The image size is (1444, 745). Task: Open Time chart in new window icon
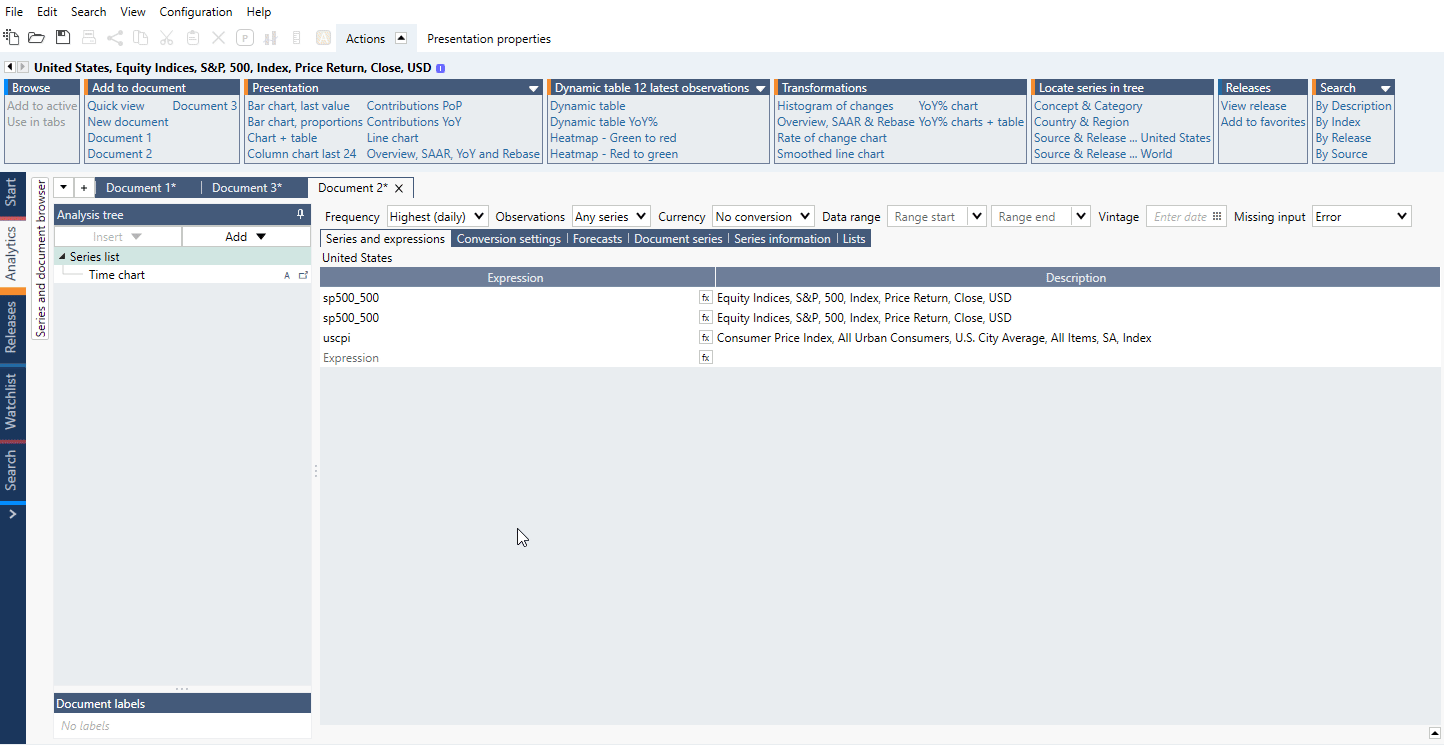tap(303, 275)
